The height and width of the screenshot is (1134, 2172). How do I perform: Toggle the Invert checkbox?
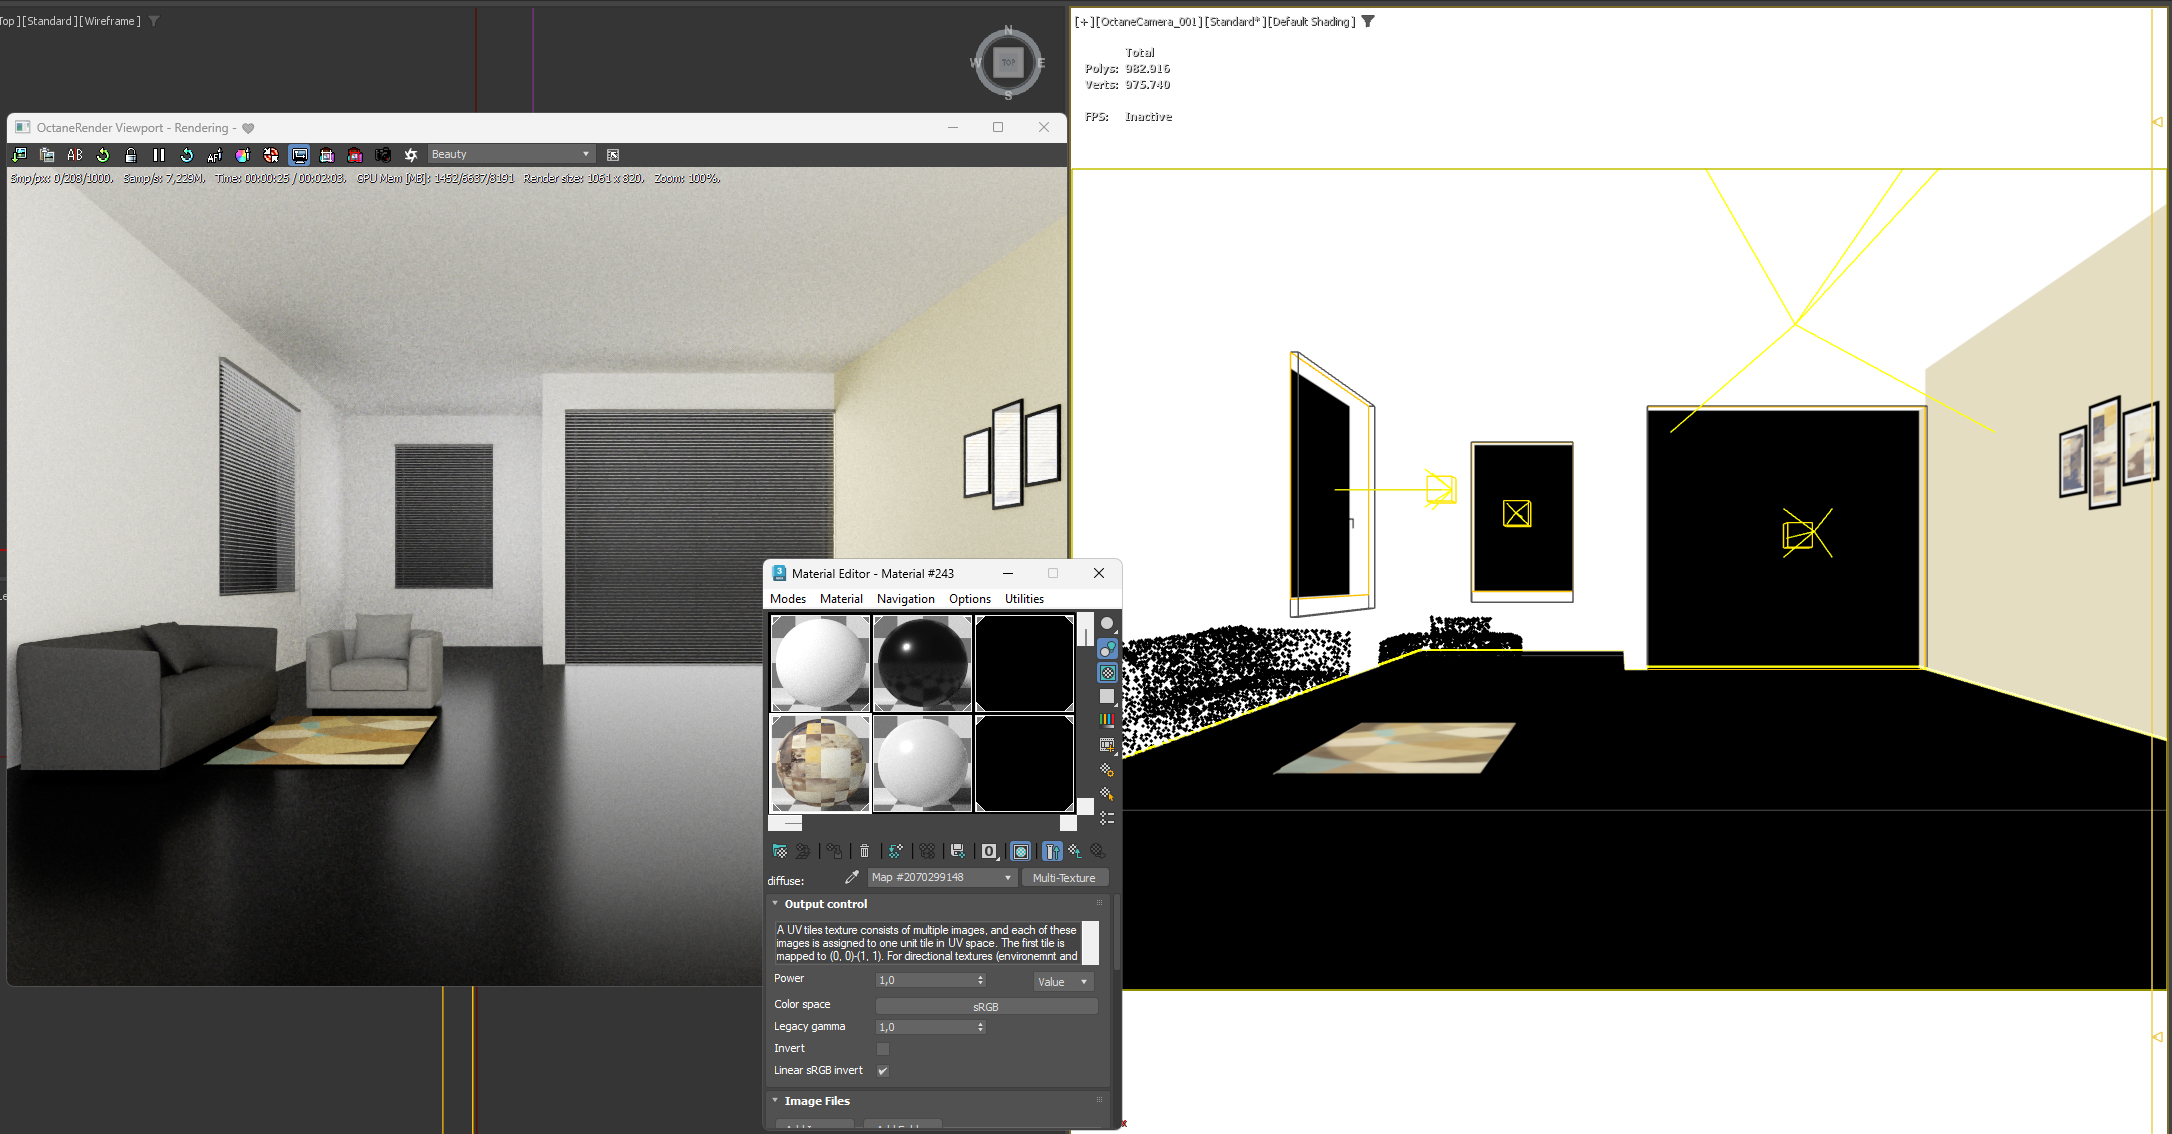pyautogui.click(x=883, y=1049)
